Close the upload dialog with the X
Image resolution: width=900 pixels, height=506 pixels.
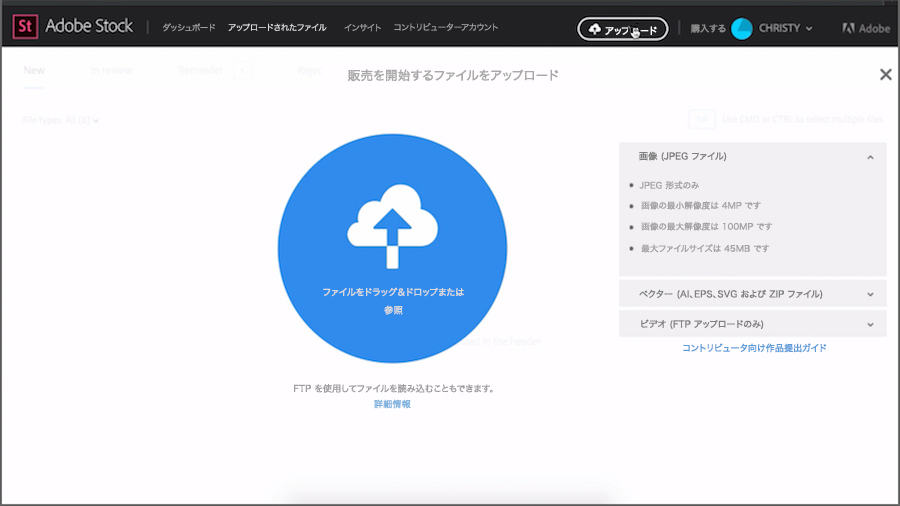point(885,74)
